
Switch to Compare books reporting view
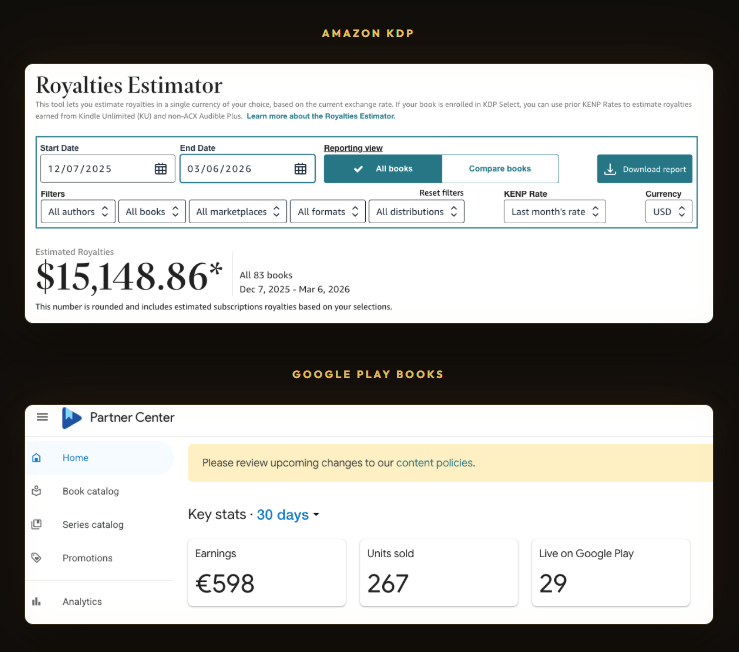point(500,169)
